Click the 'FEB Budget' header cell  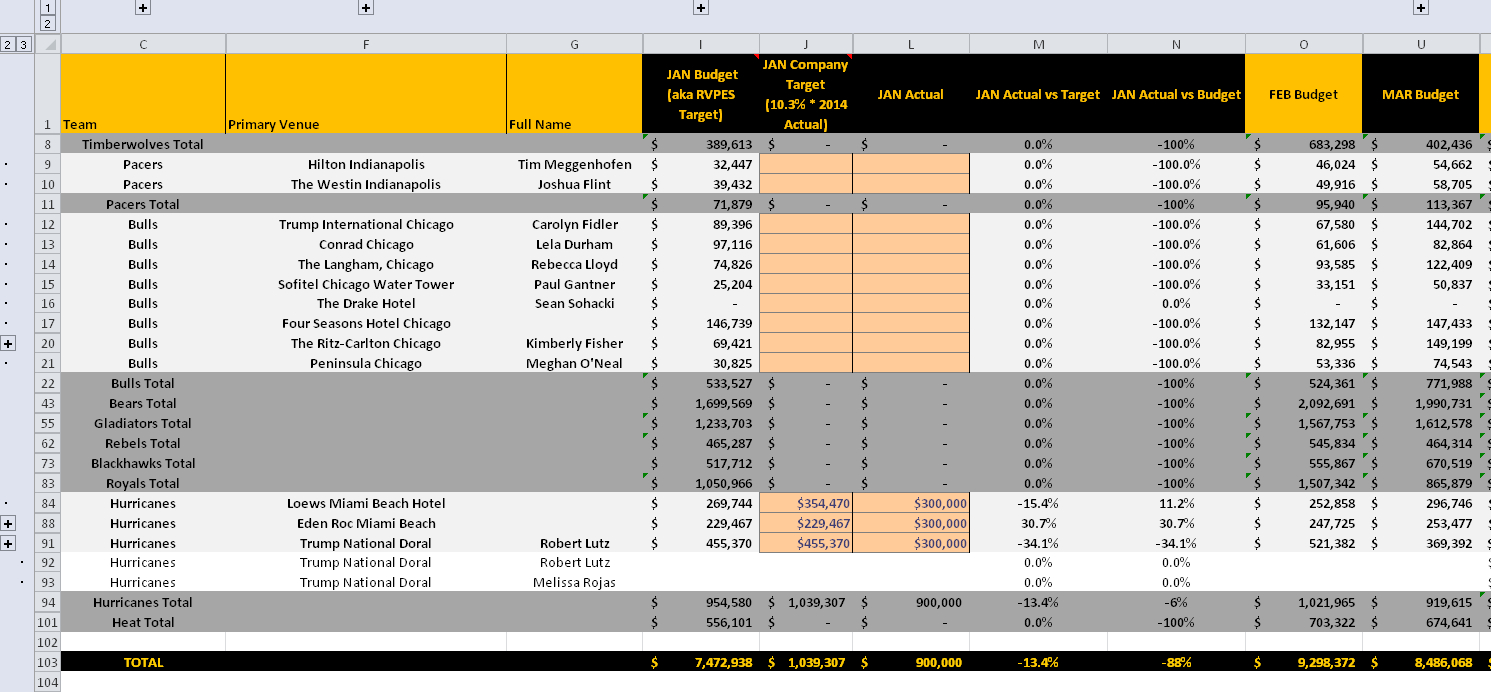click(x=1304, y=94)
